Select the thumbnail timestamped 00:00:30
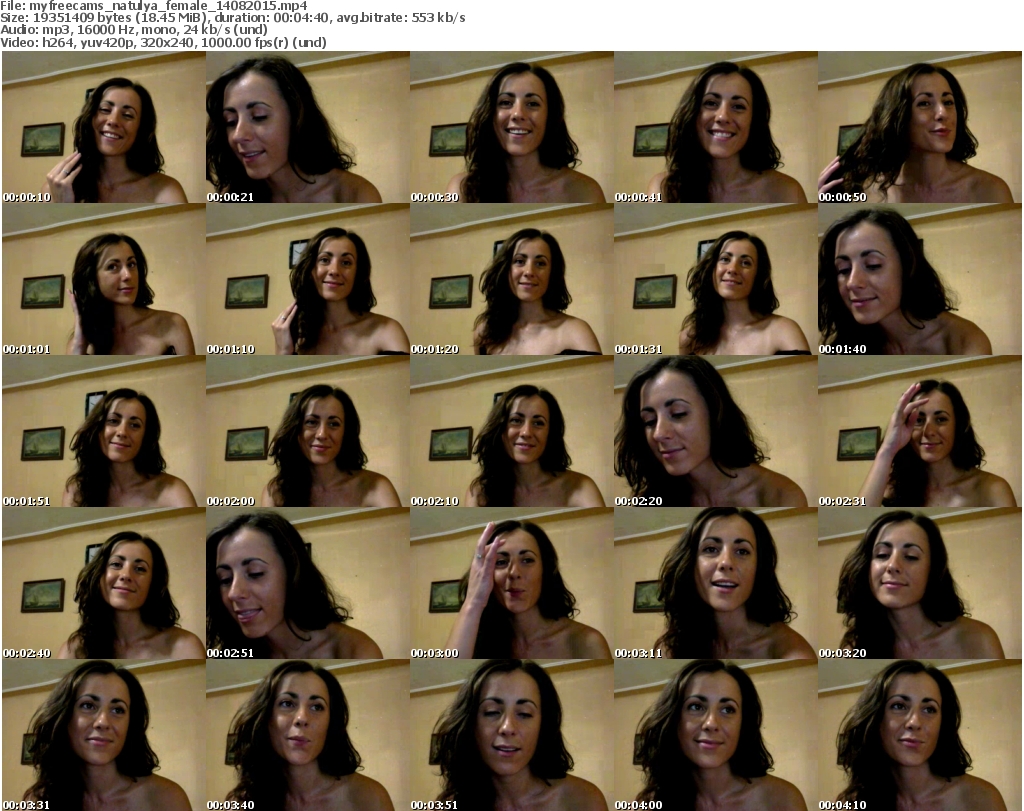Viewport: 1024px width, 811px height. click(512, 127)
